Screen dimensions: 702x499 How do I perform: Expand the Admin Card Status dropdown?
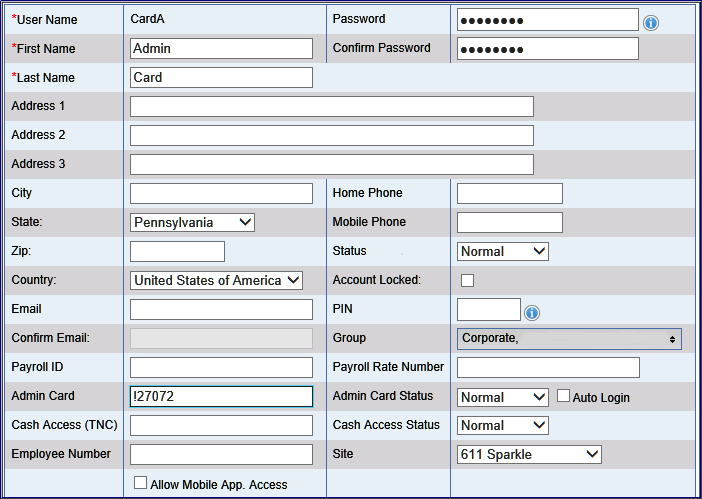pos(503,397)
